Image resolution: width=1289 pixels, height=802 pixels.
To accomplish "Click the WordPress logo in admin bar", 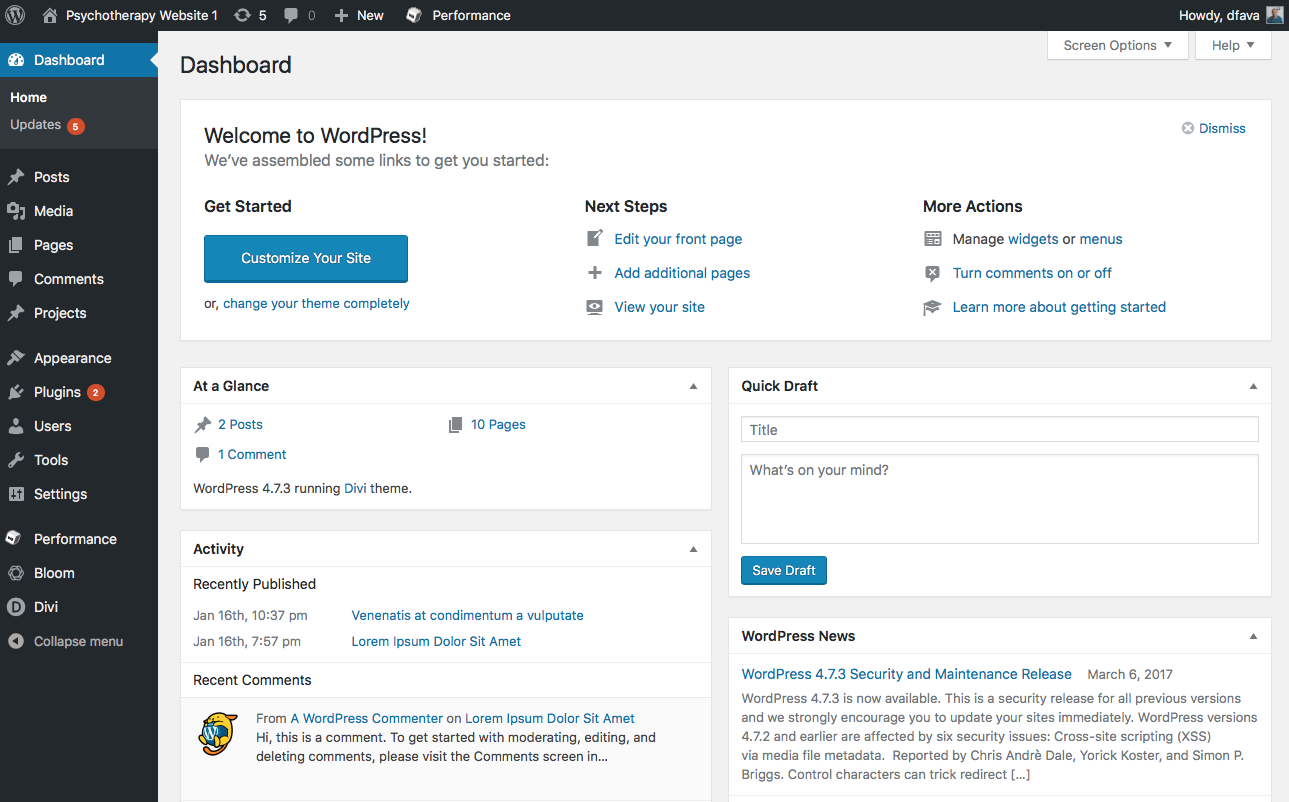I will point(15,15).
